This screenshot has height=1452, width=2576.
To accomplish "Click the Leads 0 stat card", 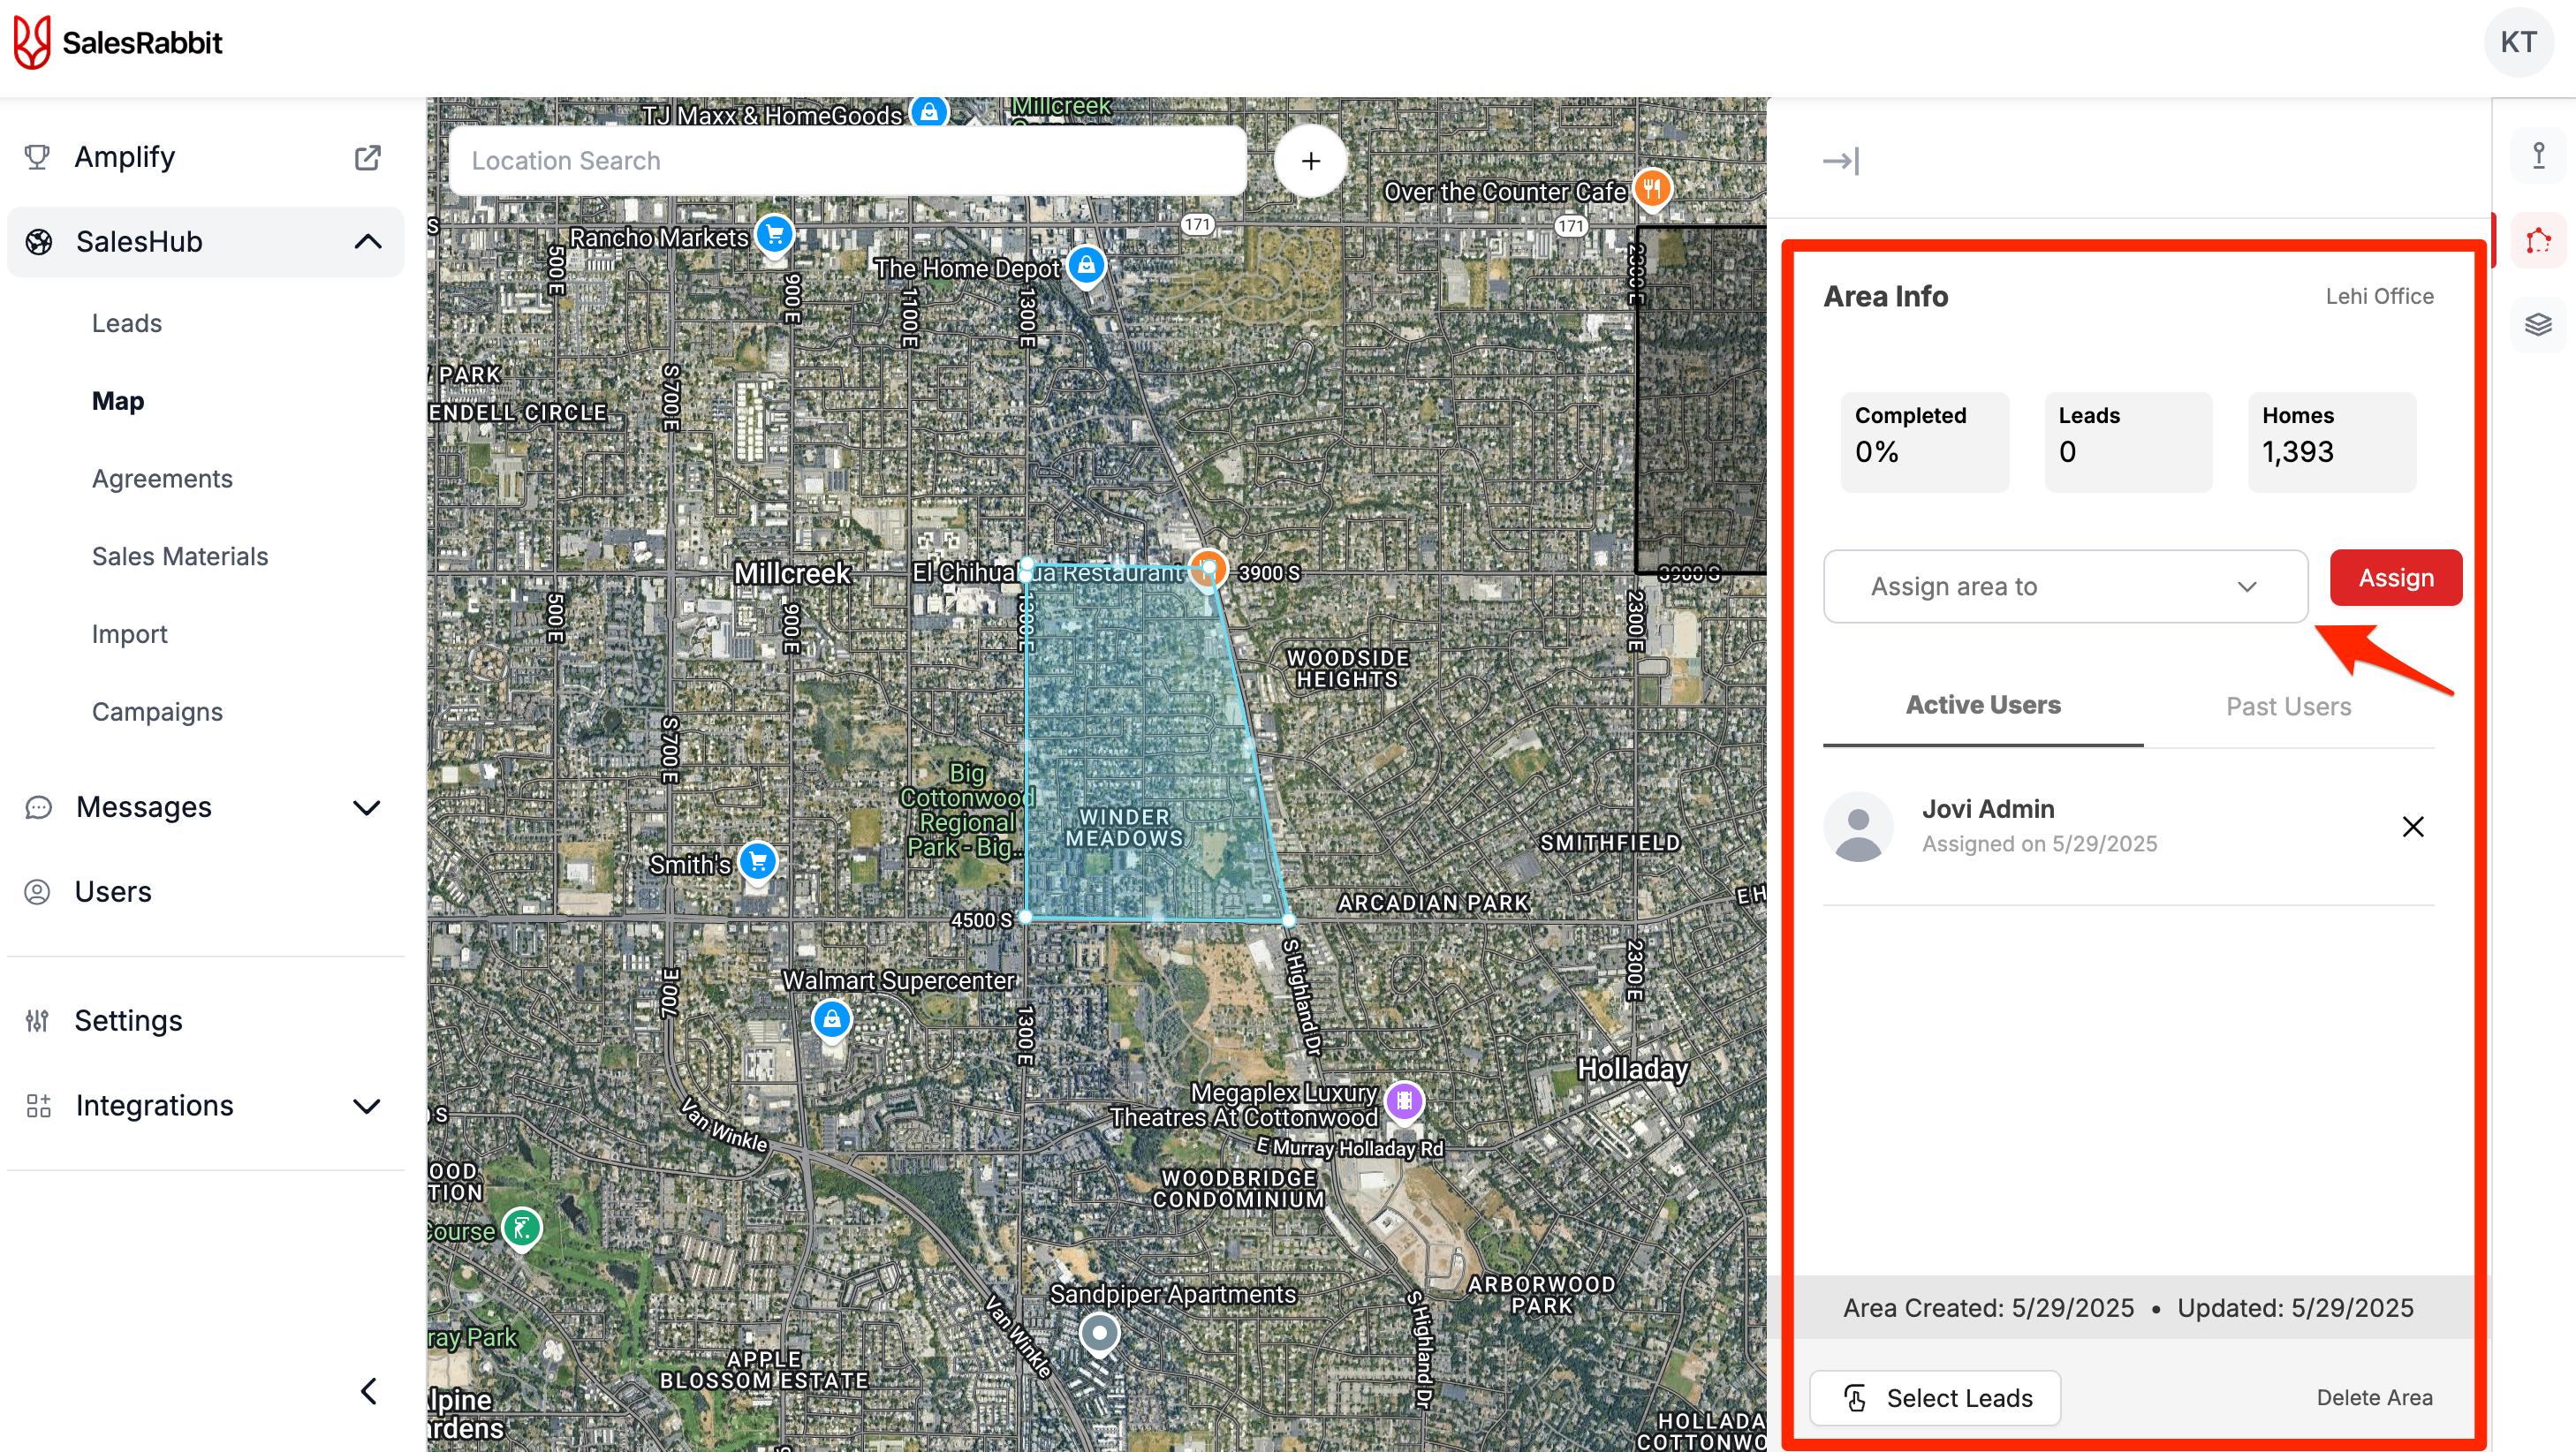I will point(2128,441).
